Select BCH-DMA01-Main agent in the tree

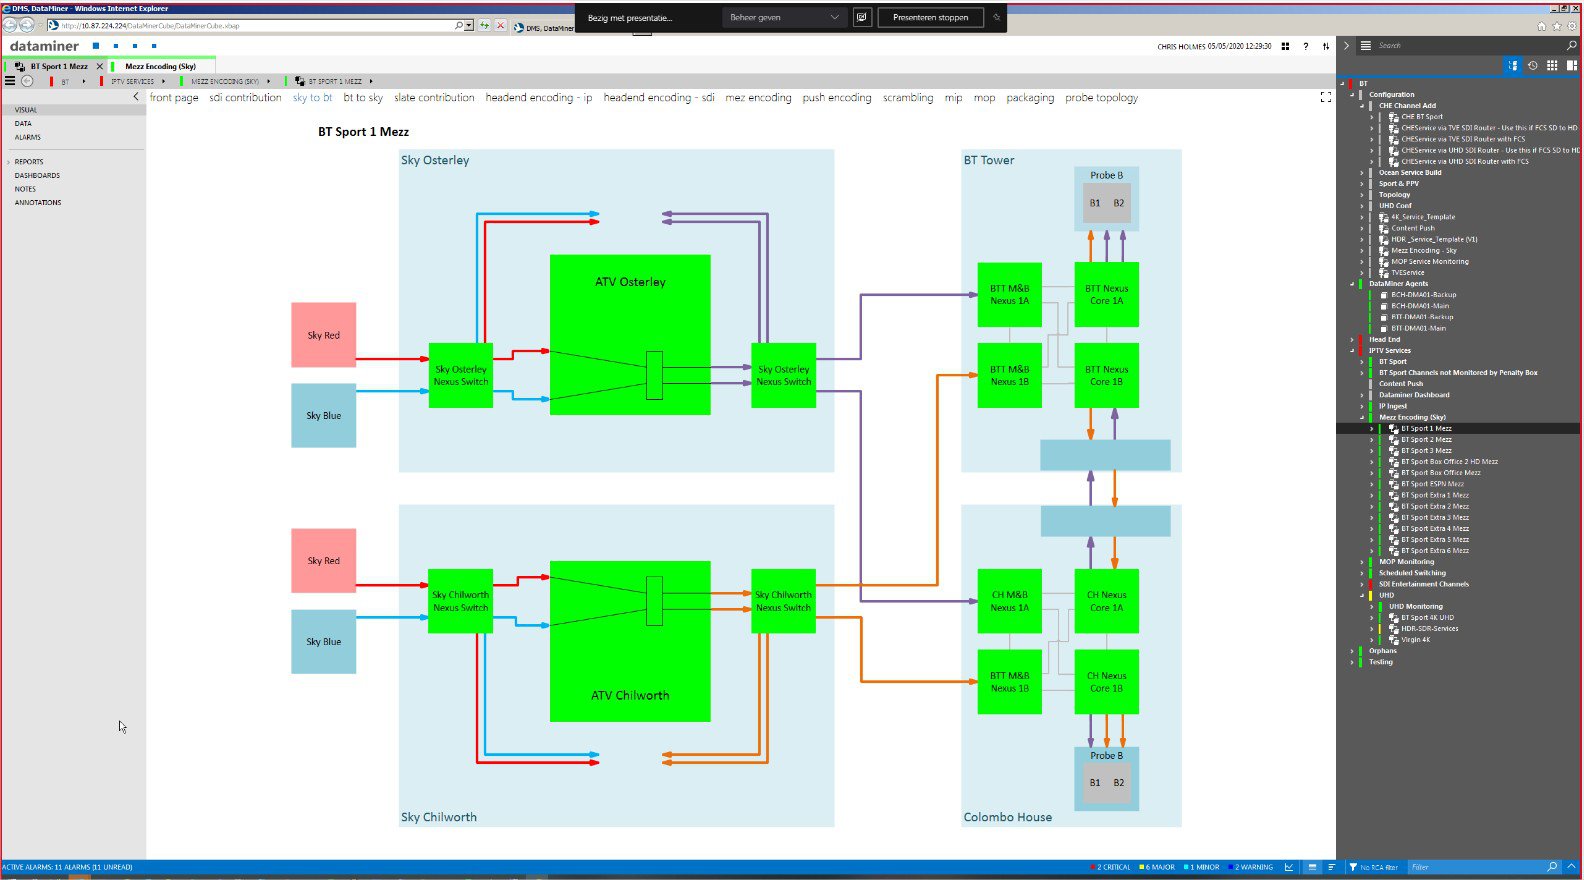(x=1419, y=306)
